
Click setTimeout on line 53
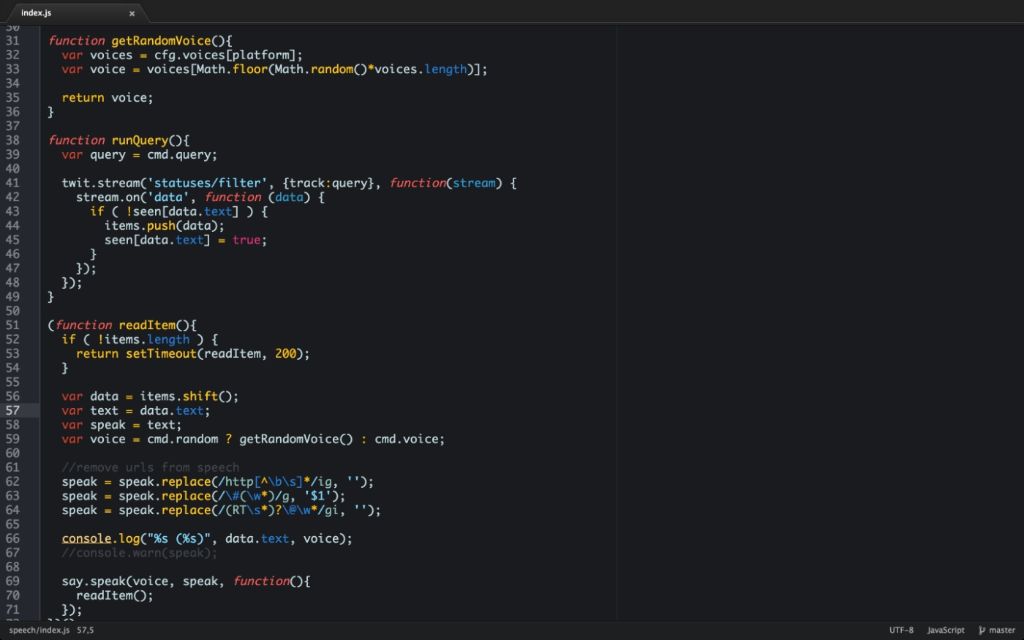[161, 354]
